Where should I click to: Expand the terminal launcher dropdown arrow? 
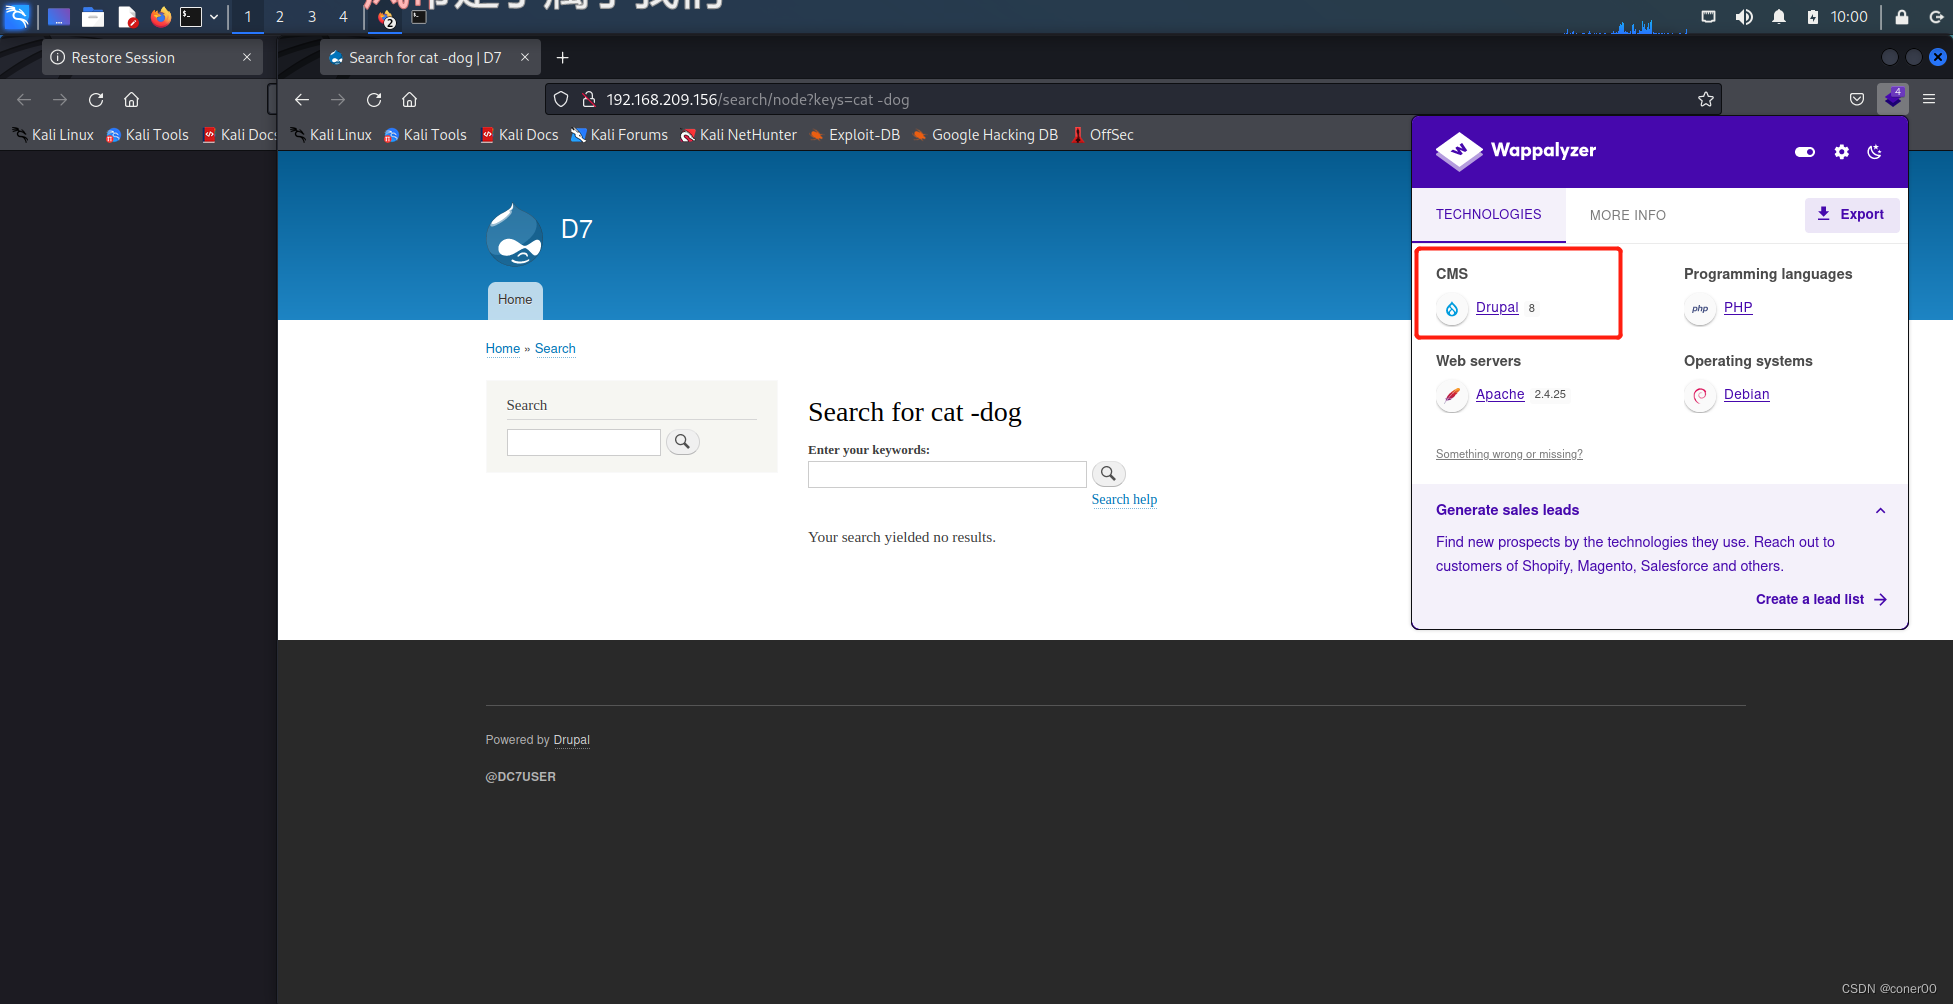[214, 17]
